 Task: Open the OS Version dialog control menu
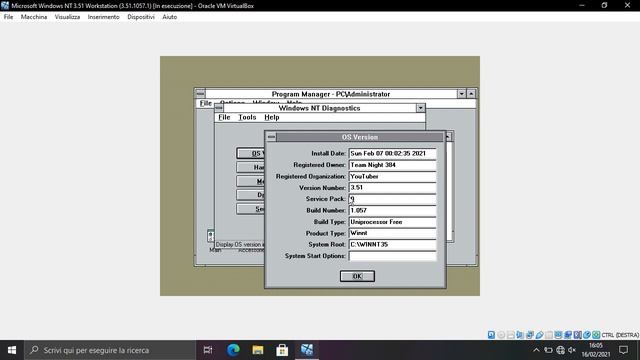271,137
